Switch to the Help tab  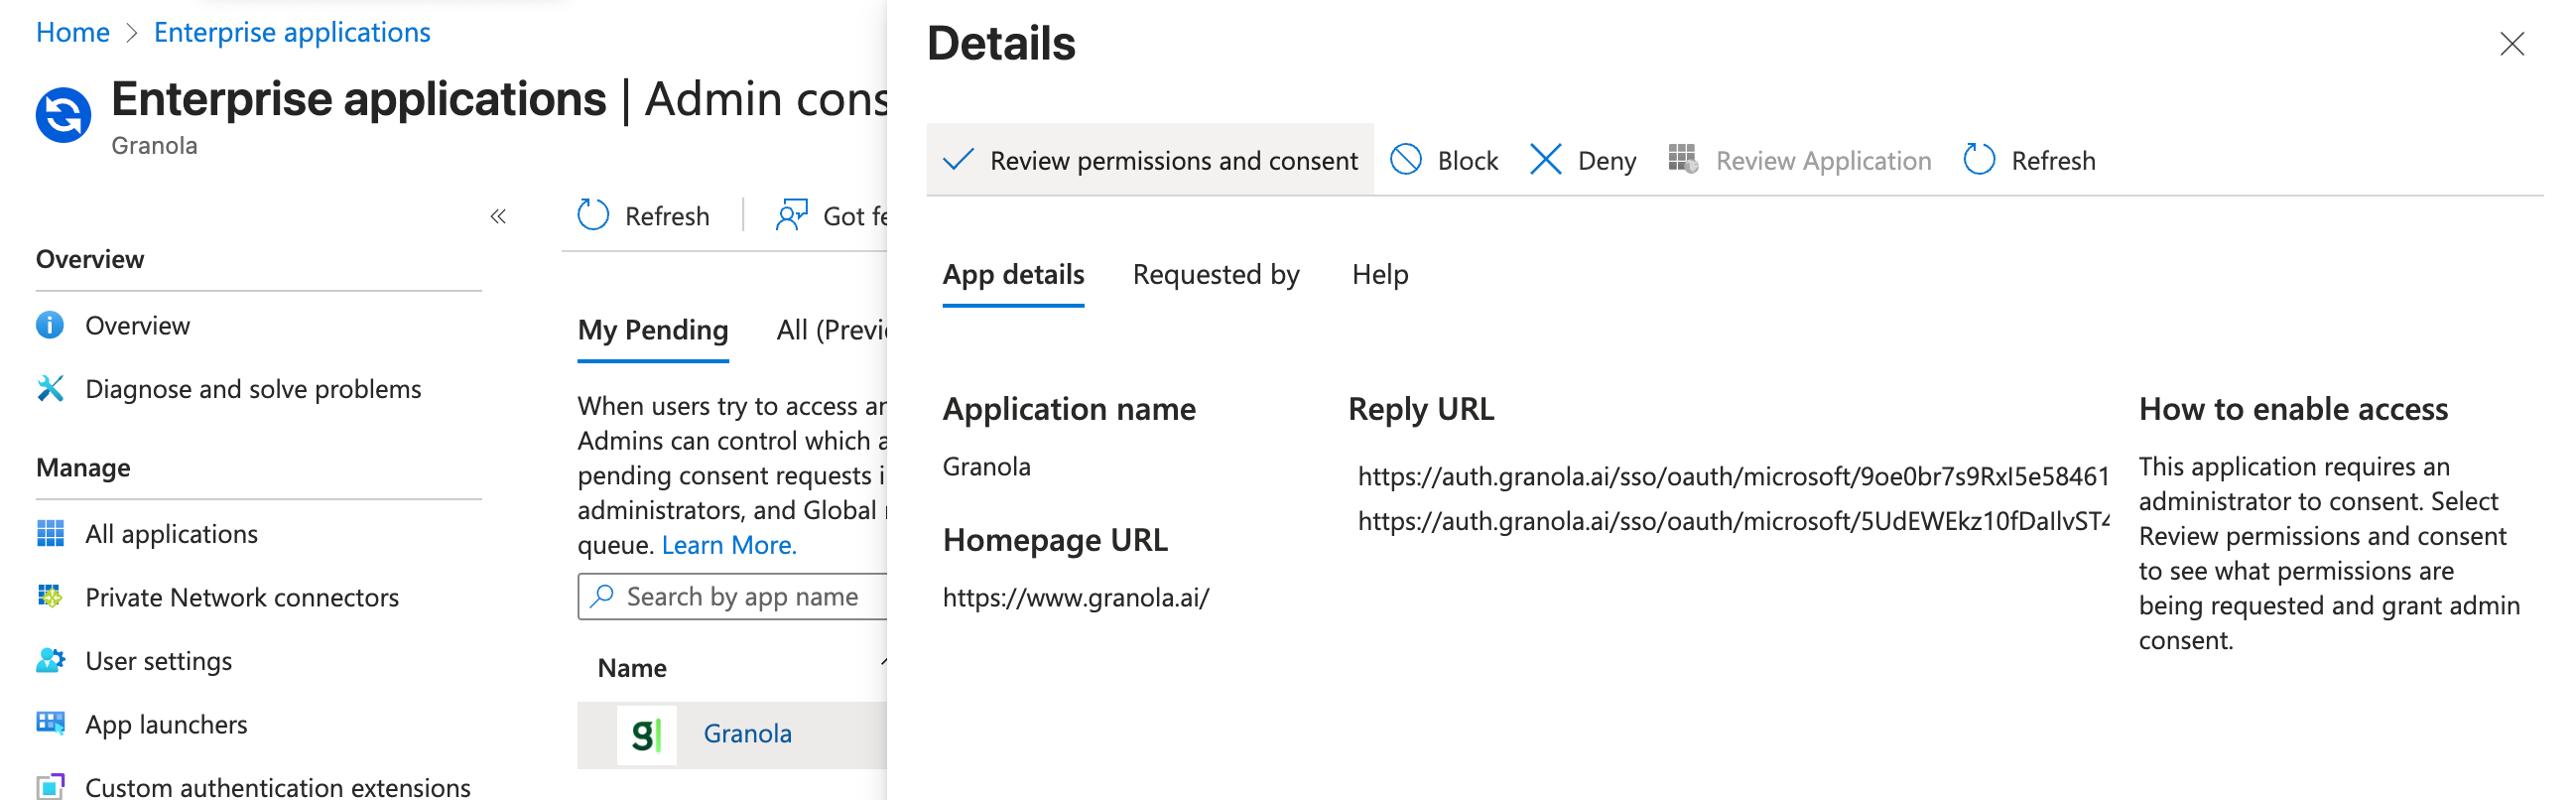[1379, 274]
